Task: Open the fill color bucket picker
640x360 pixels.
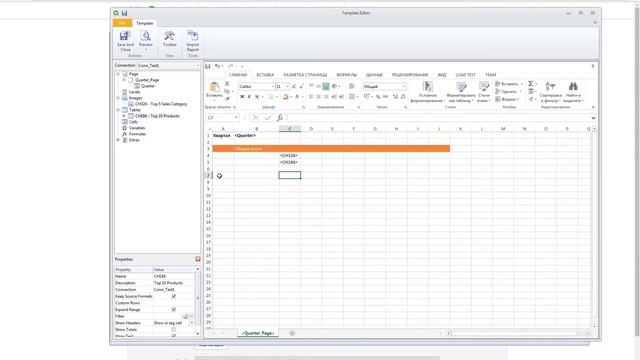Action: (x=286, y=97)
